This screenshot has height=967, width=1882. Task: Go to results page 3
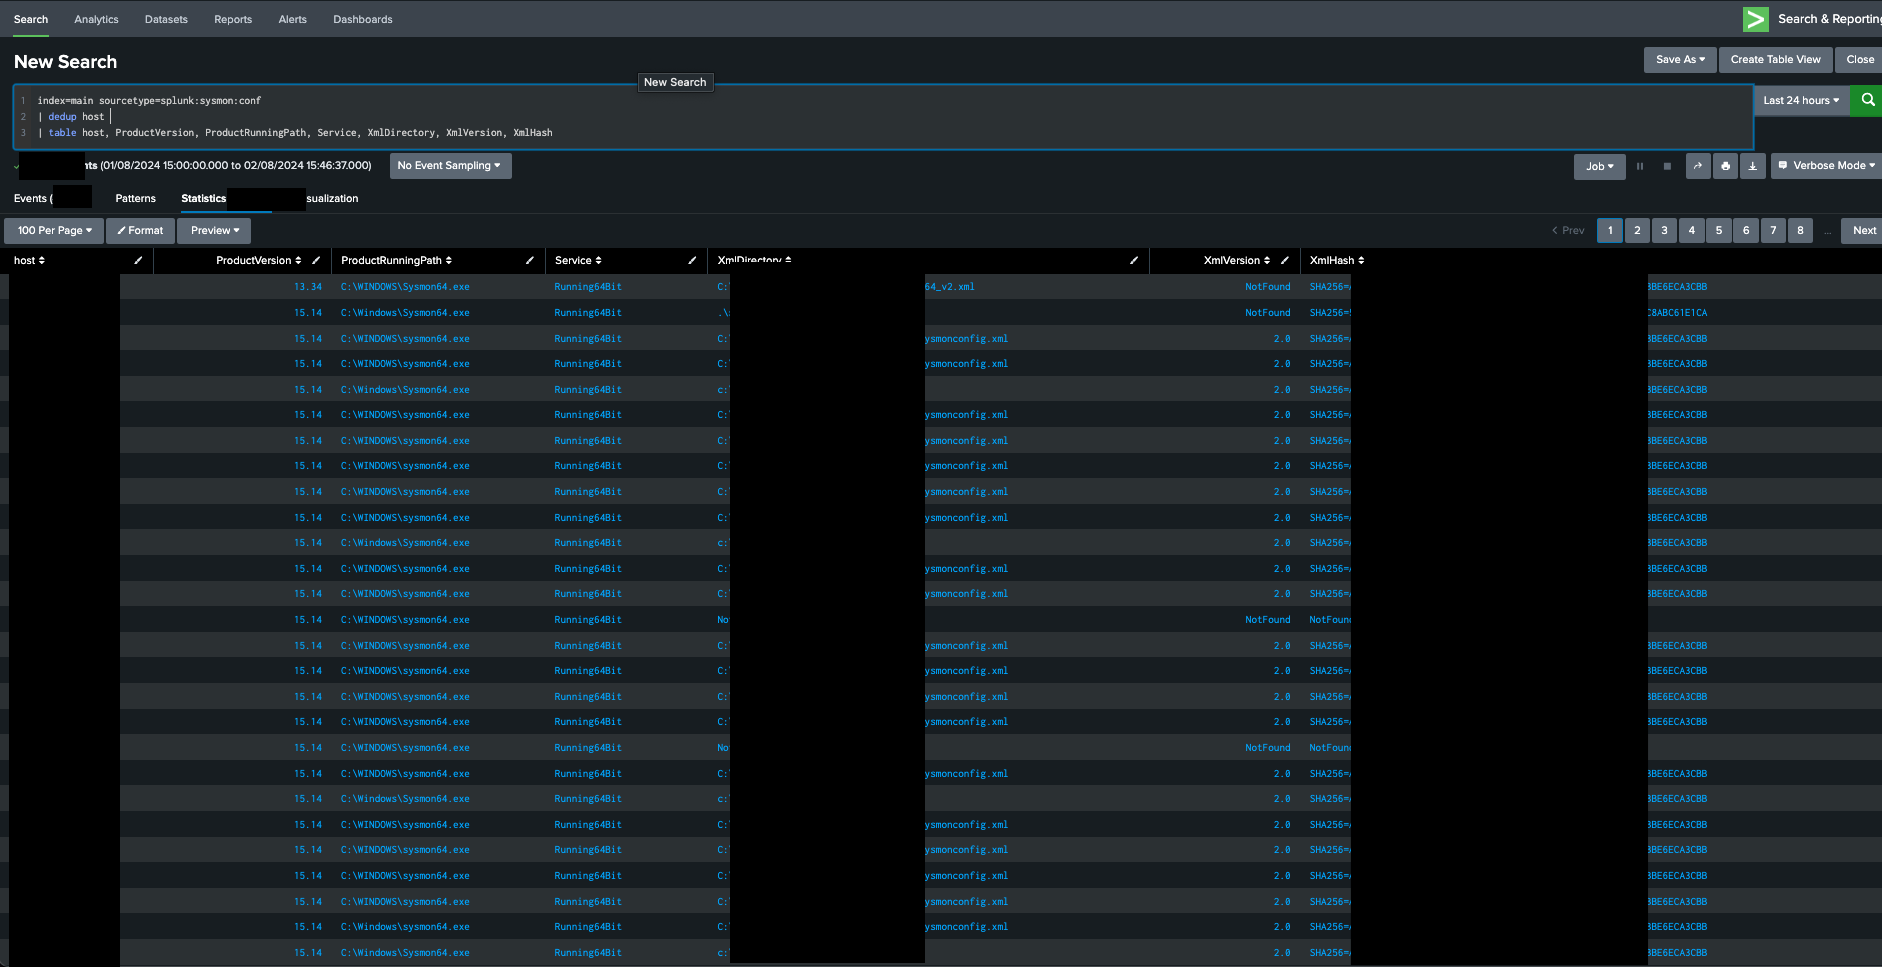tap(1664, 230)
